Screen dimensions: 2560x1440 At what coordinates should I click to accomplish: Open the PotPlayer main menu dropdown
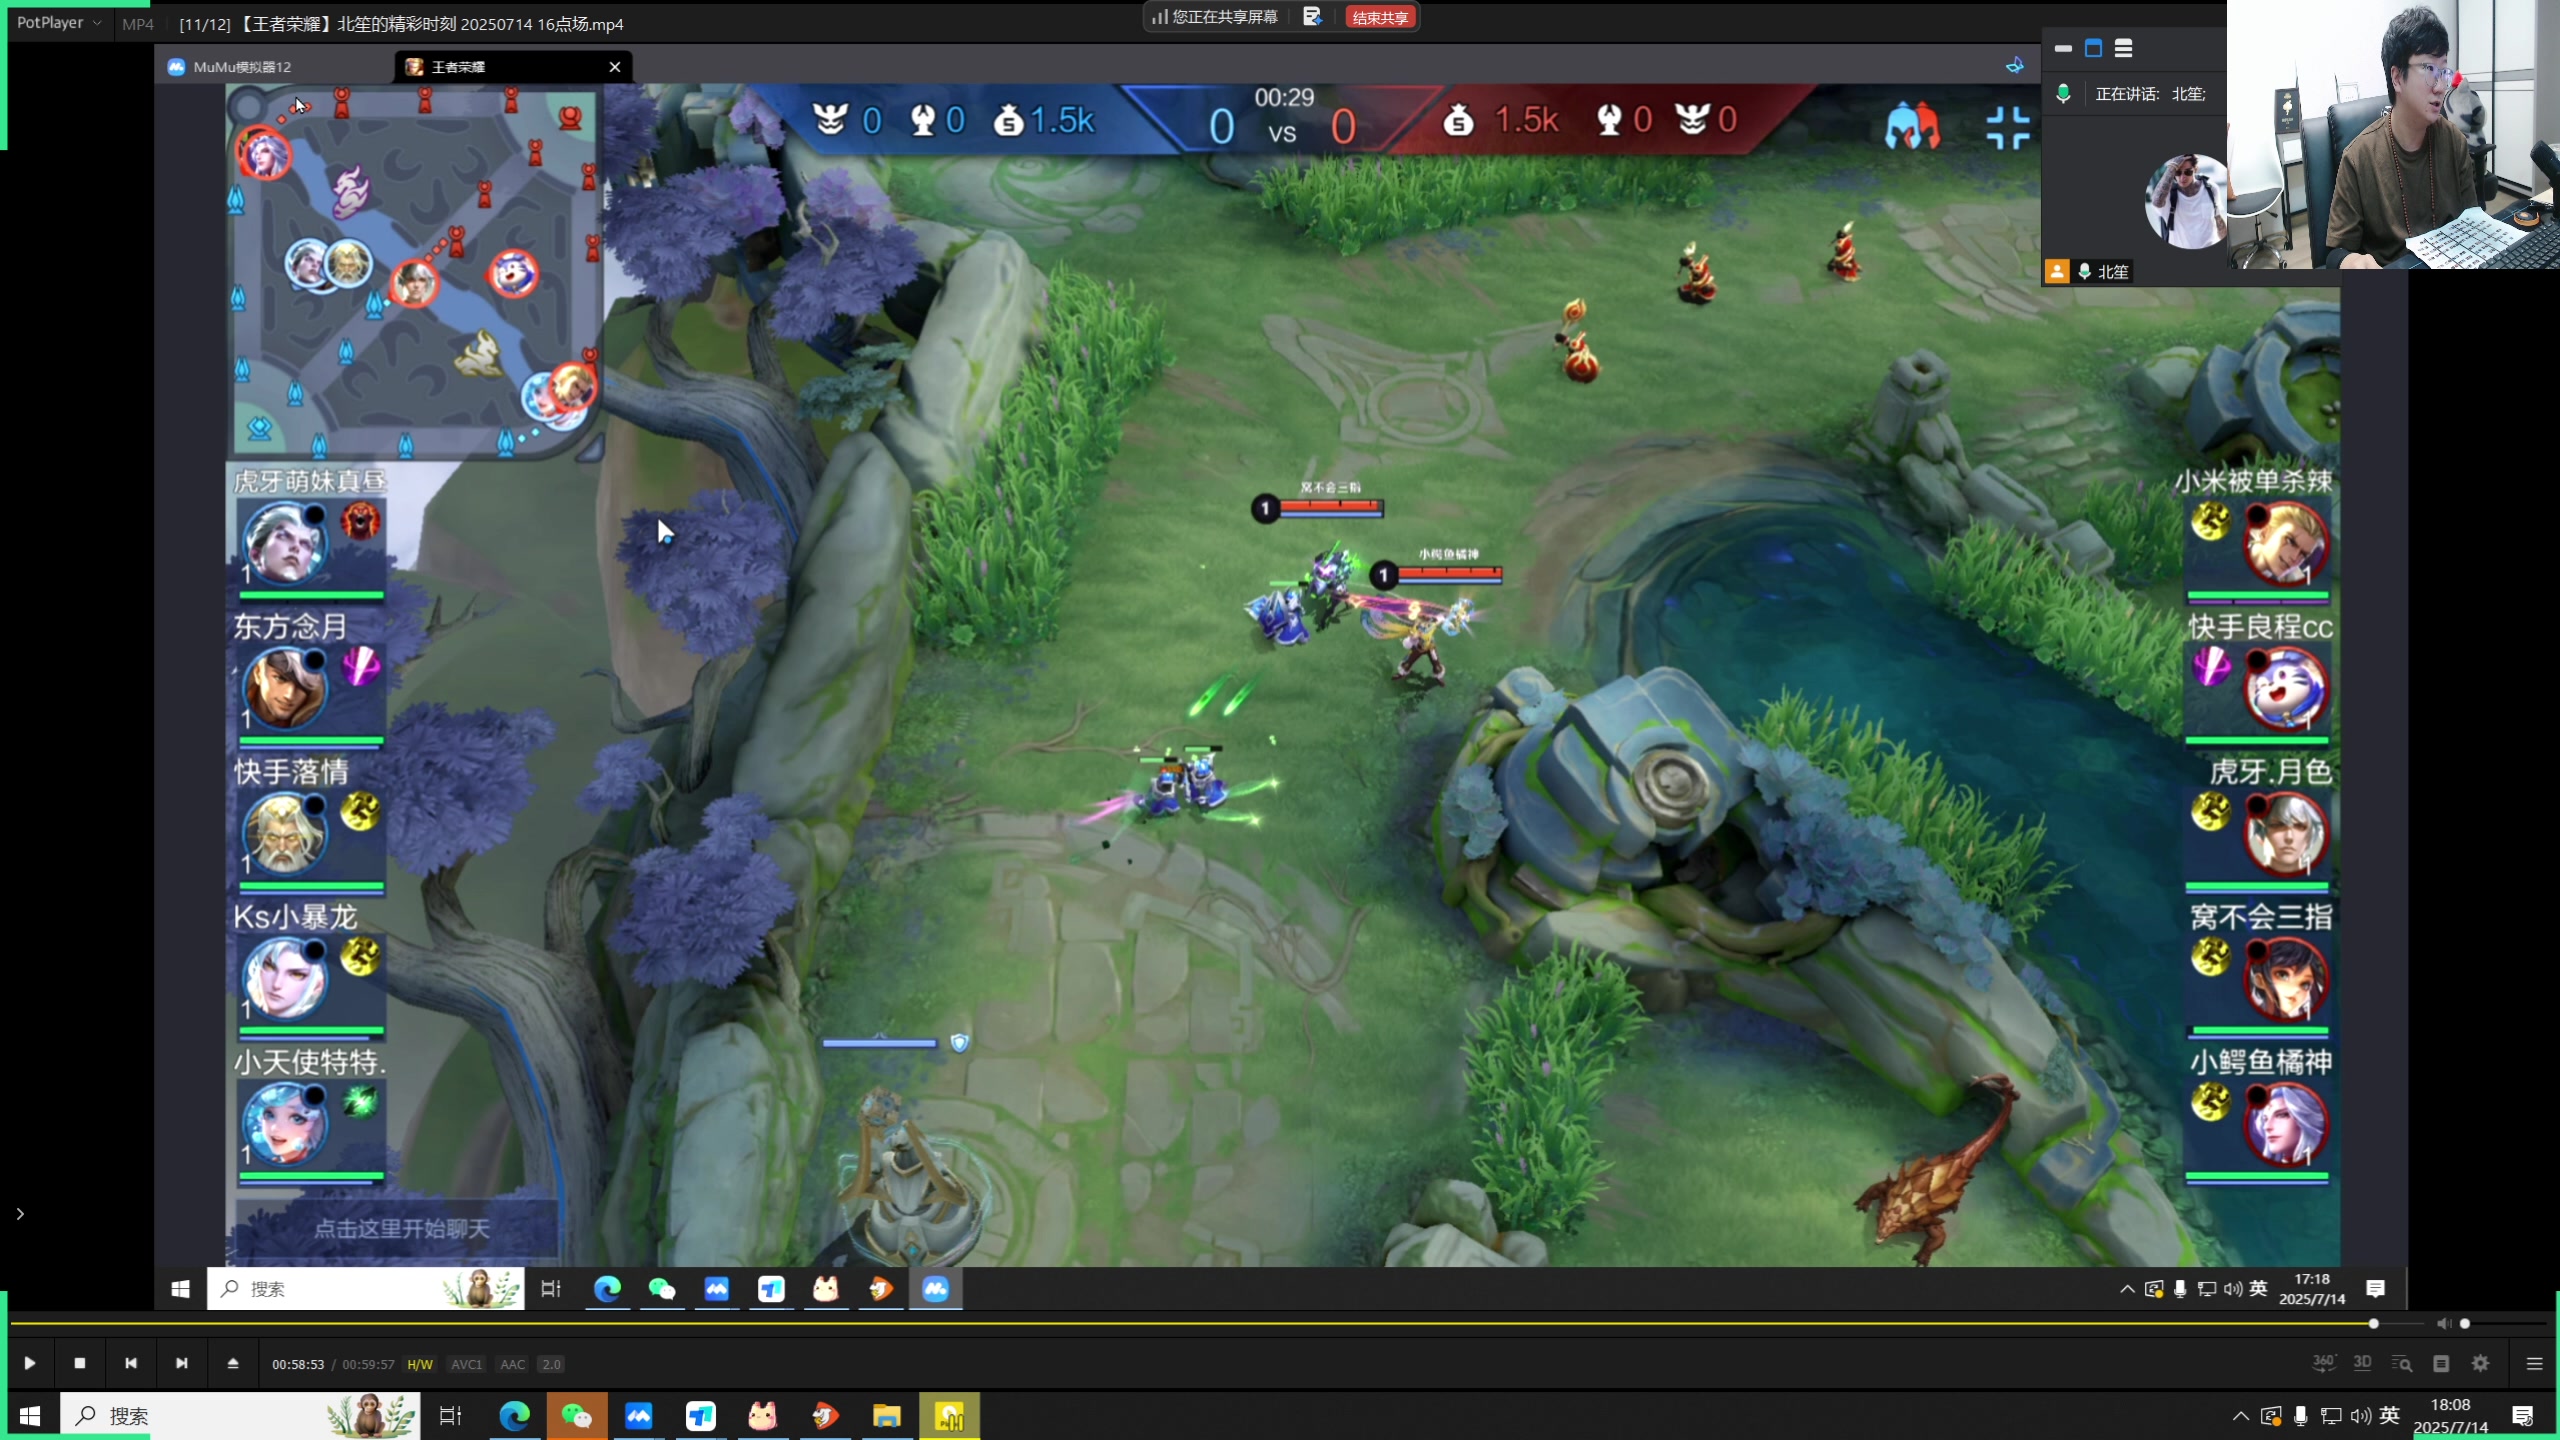tap(59, 22)
